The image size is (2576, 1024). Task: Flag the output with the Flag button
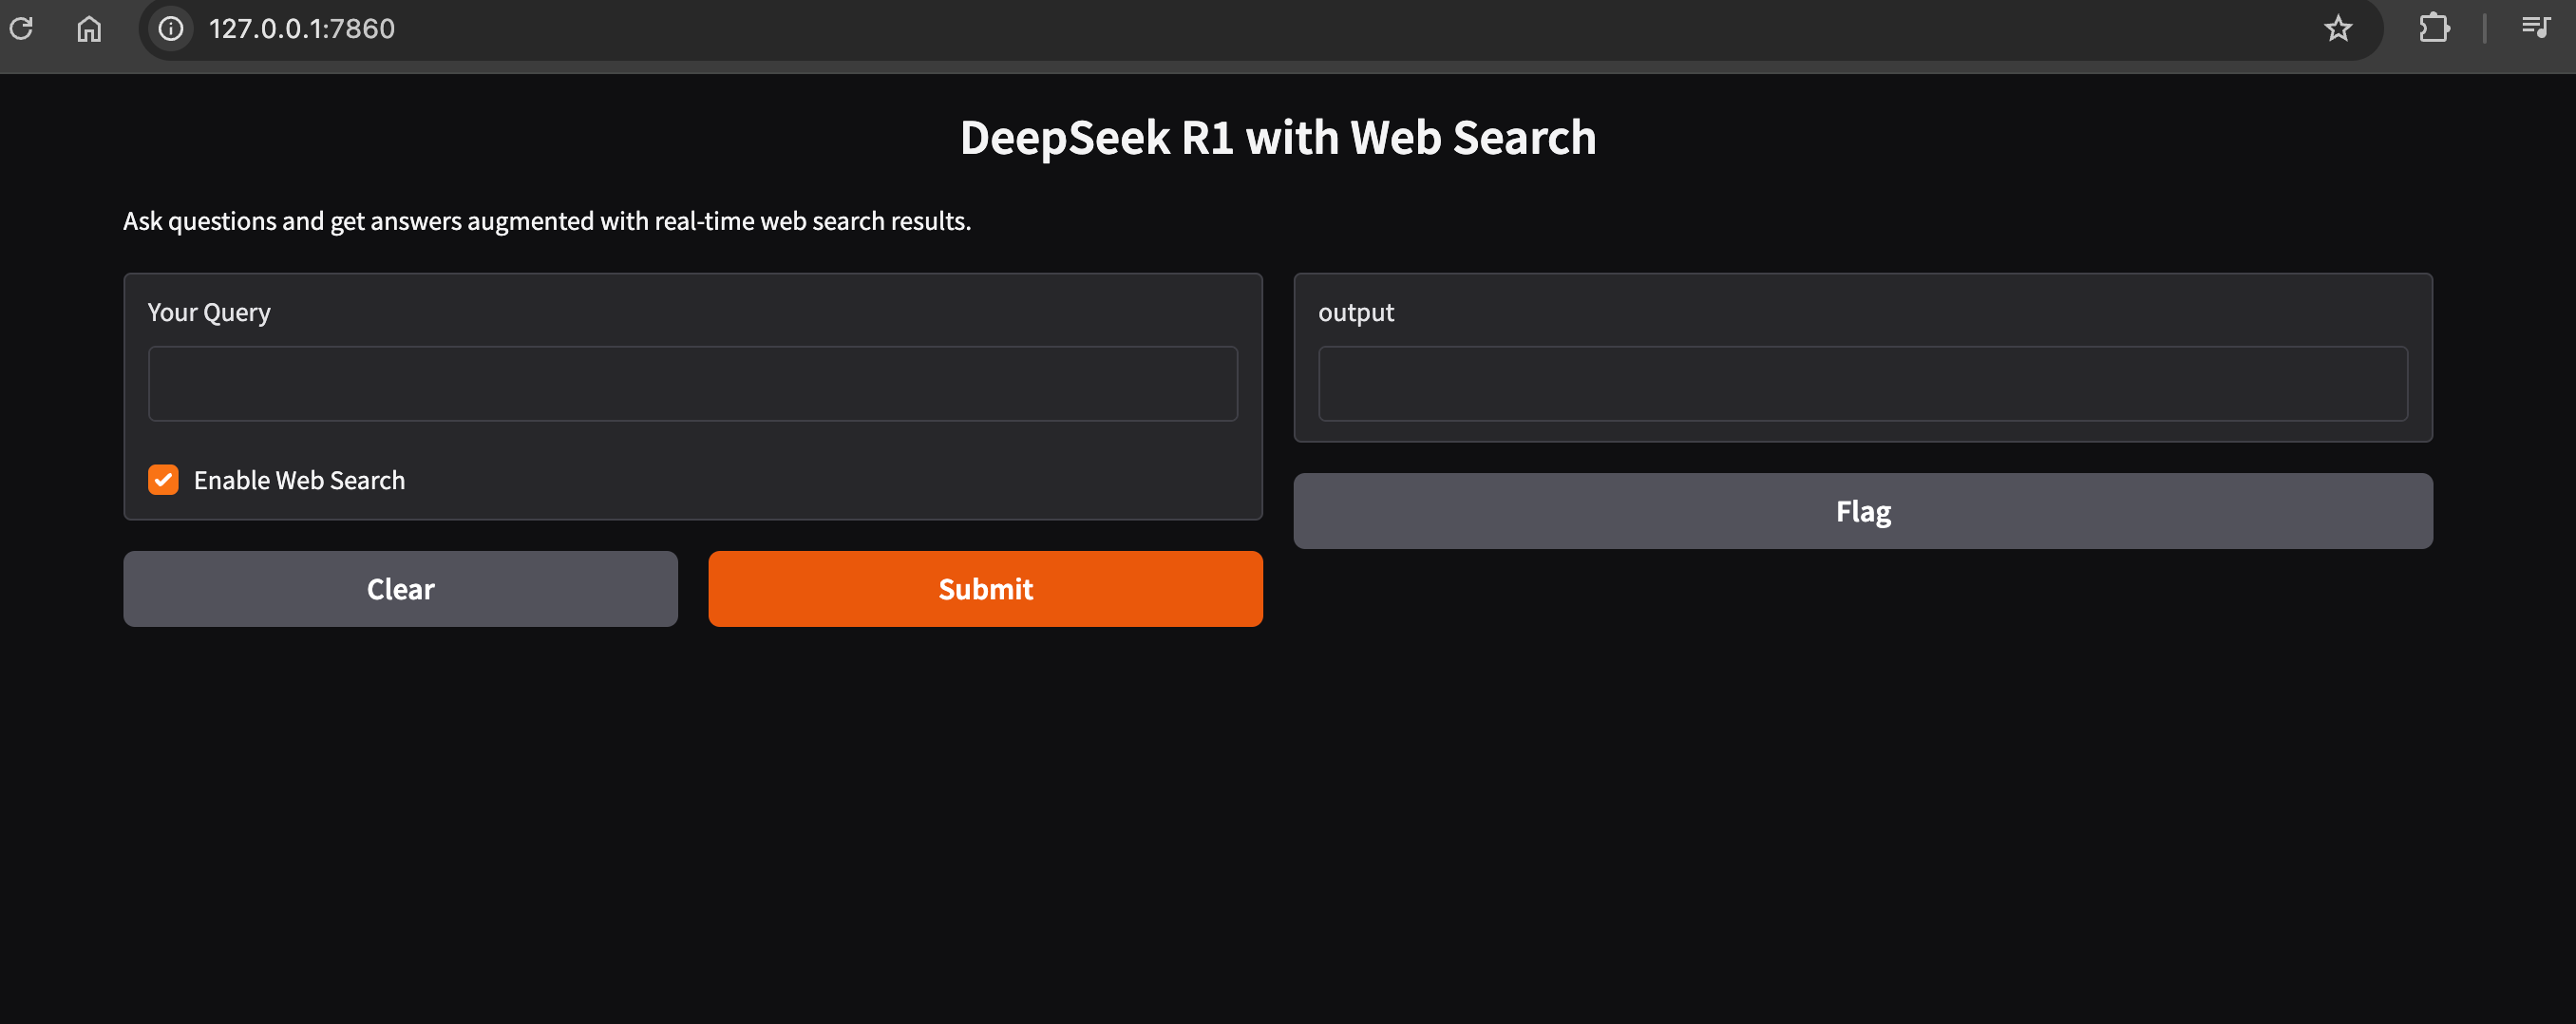(1863, 511)
